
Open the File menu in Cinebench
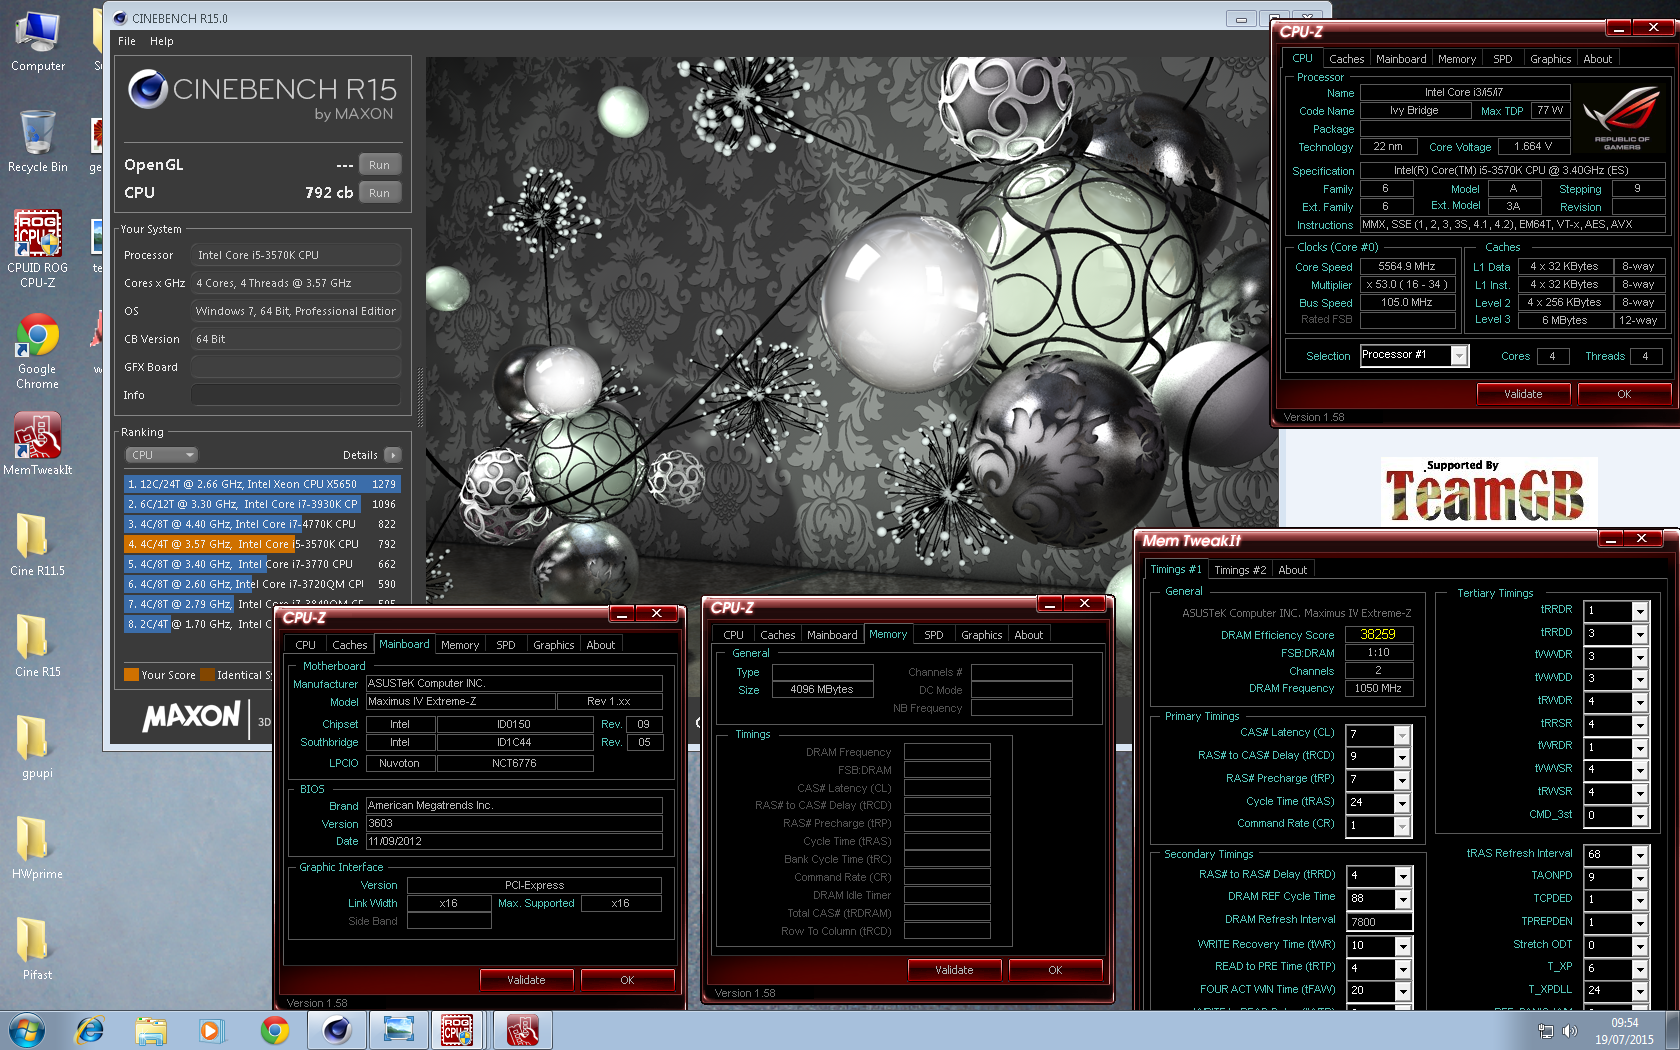click(127, 41)
